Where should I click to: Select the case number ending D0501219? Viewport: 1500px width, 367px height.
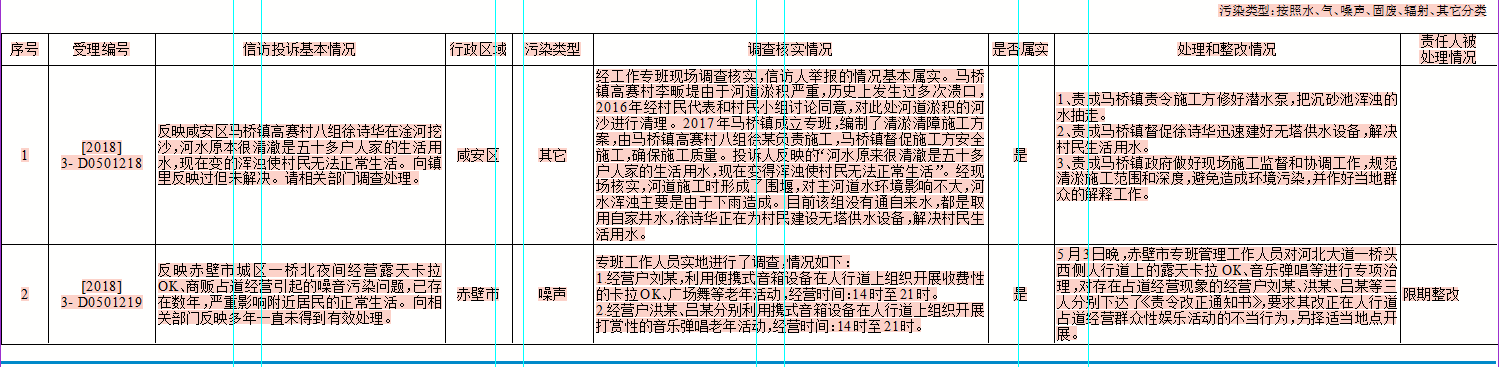click(101, 293)
